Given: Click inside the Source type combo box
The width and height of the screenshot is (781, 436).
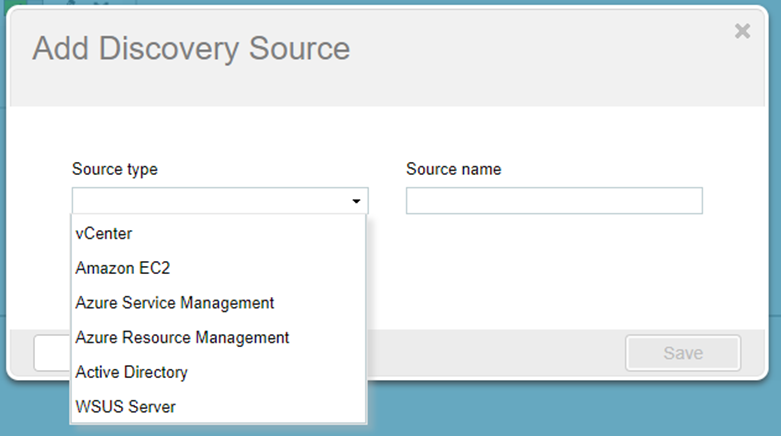Looking at the screenshot, I should pyautogui.click(x=210, y=201).
